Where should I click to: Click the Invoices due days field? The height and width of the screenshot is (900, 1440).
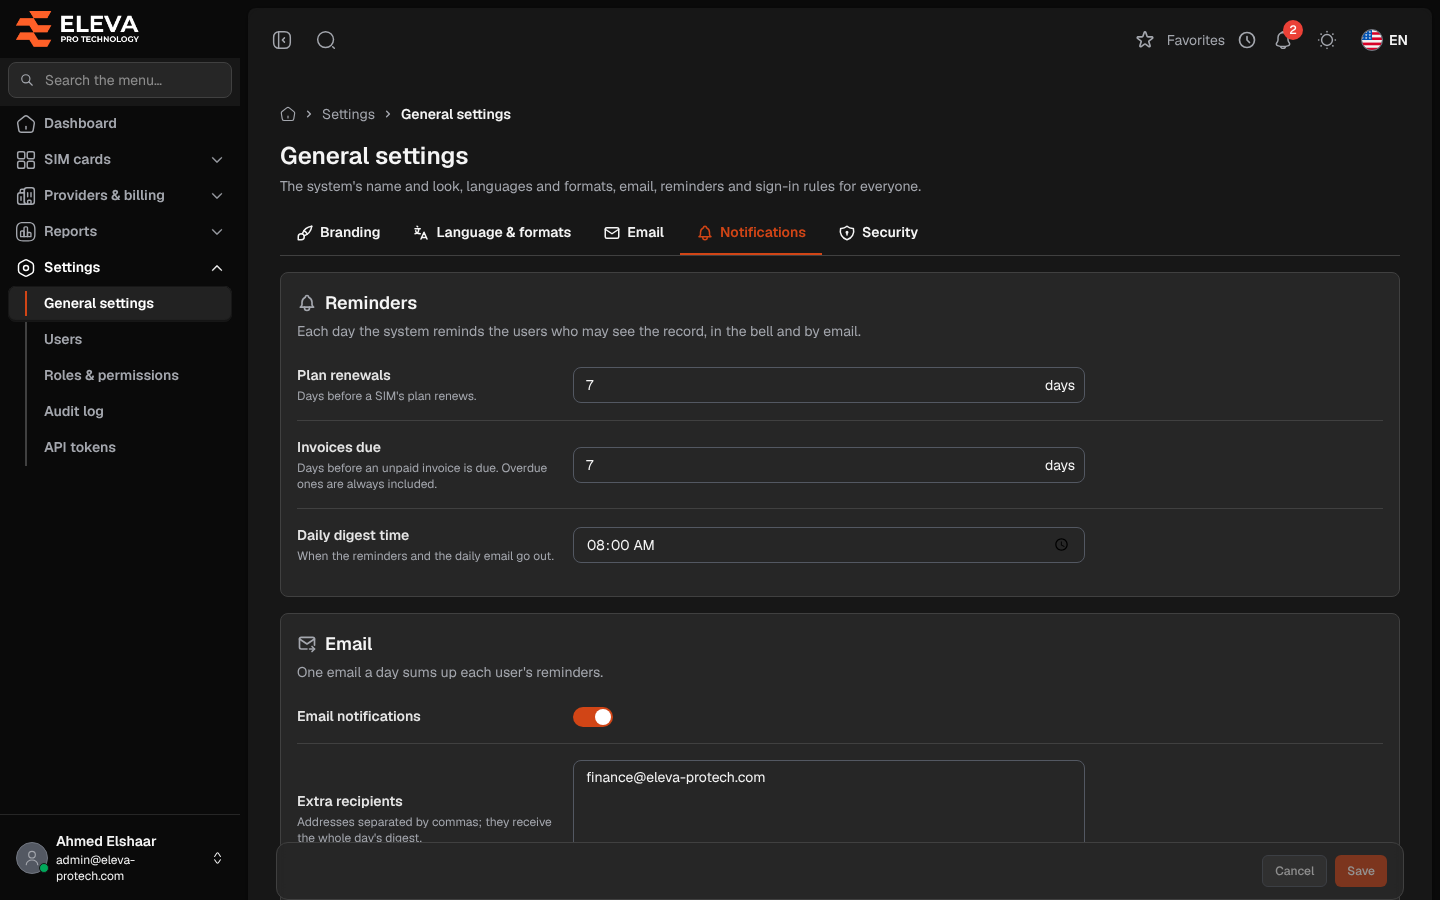829,465
